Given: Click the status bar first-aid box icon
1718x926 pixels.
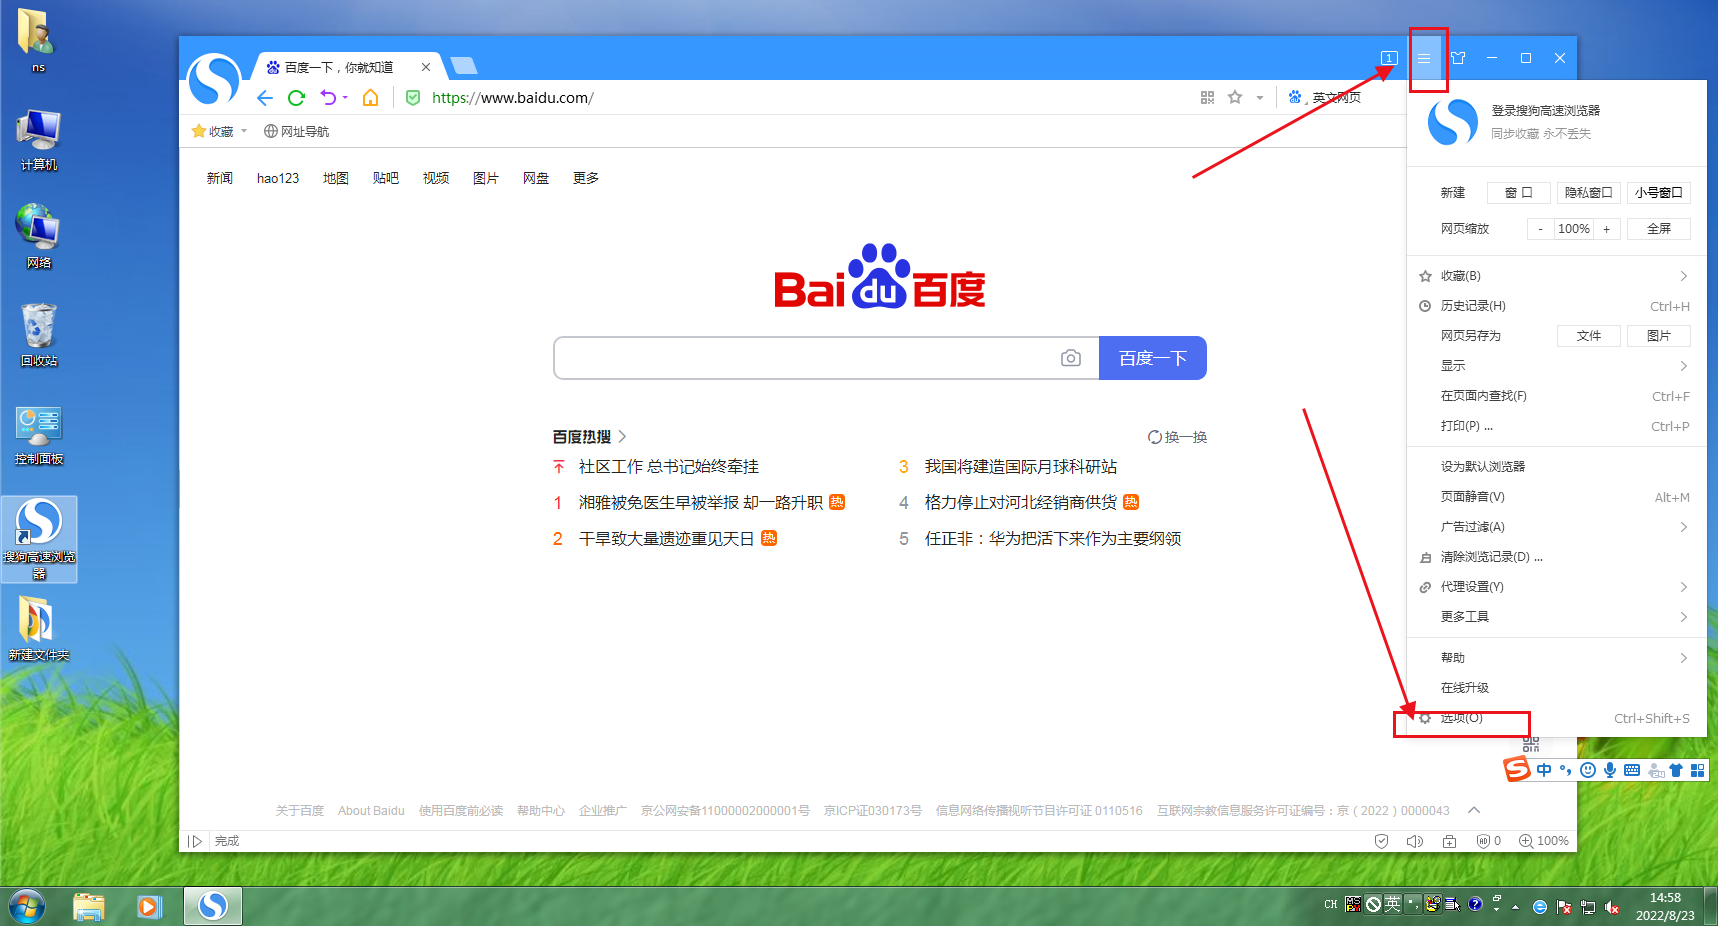Looking at the screenshot, I should tap(1449, 841).
